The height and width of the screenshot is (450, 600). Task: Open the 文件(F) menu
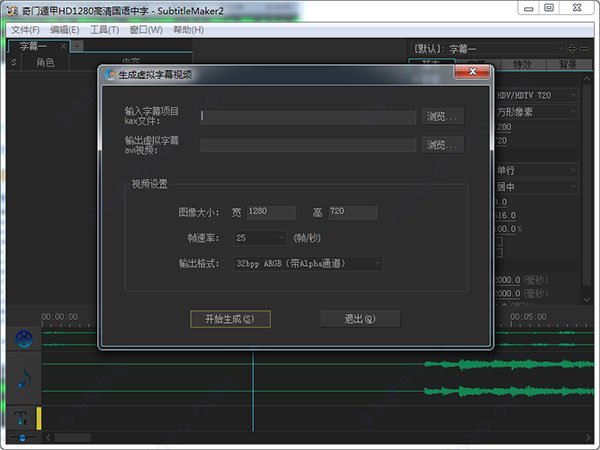pos(25,30)
